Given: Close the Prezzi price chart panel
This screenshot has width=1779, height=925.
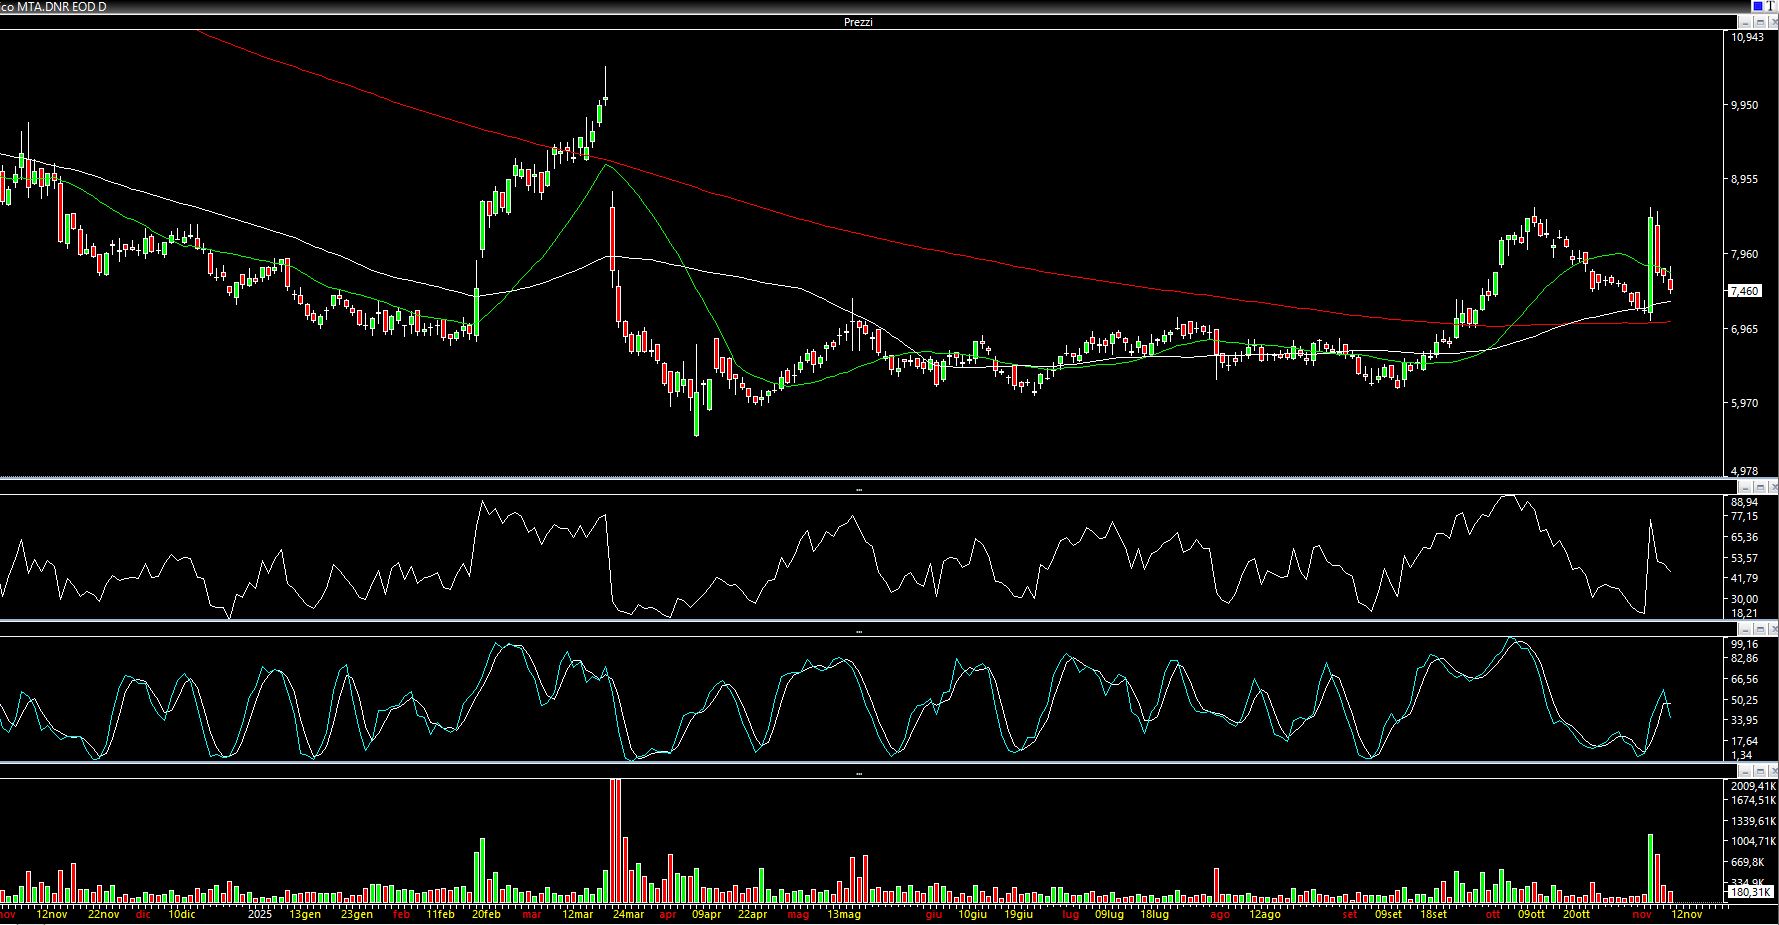Looking at the screenshot, I should 1773,22.
